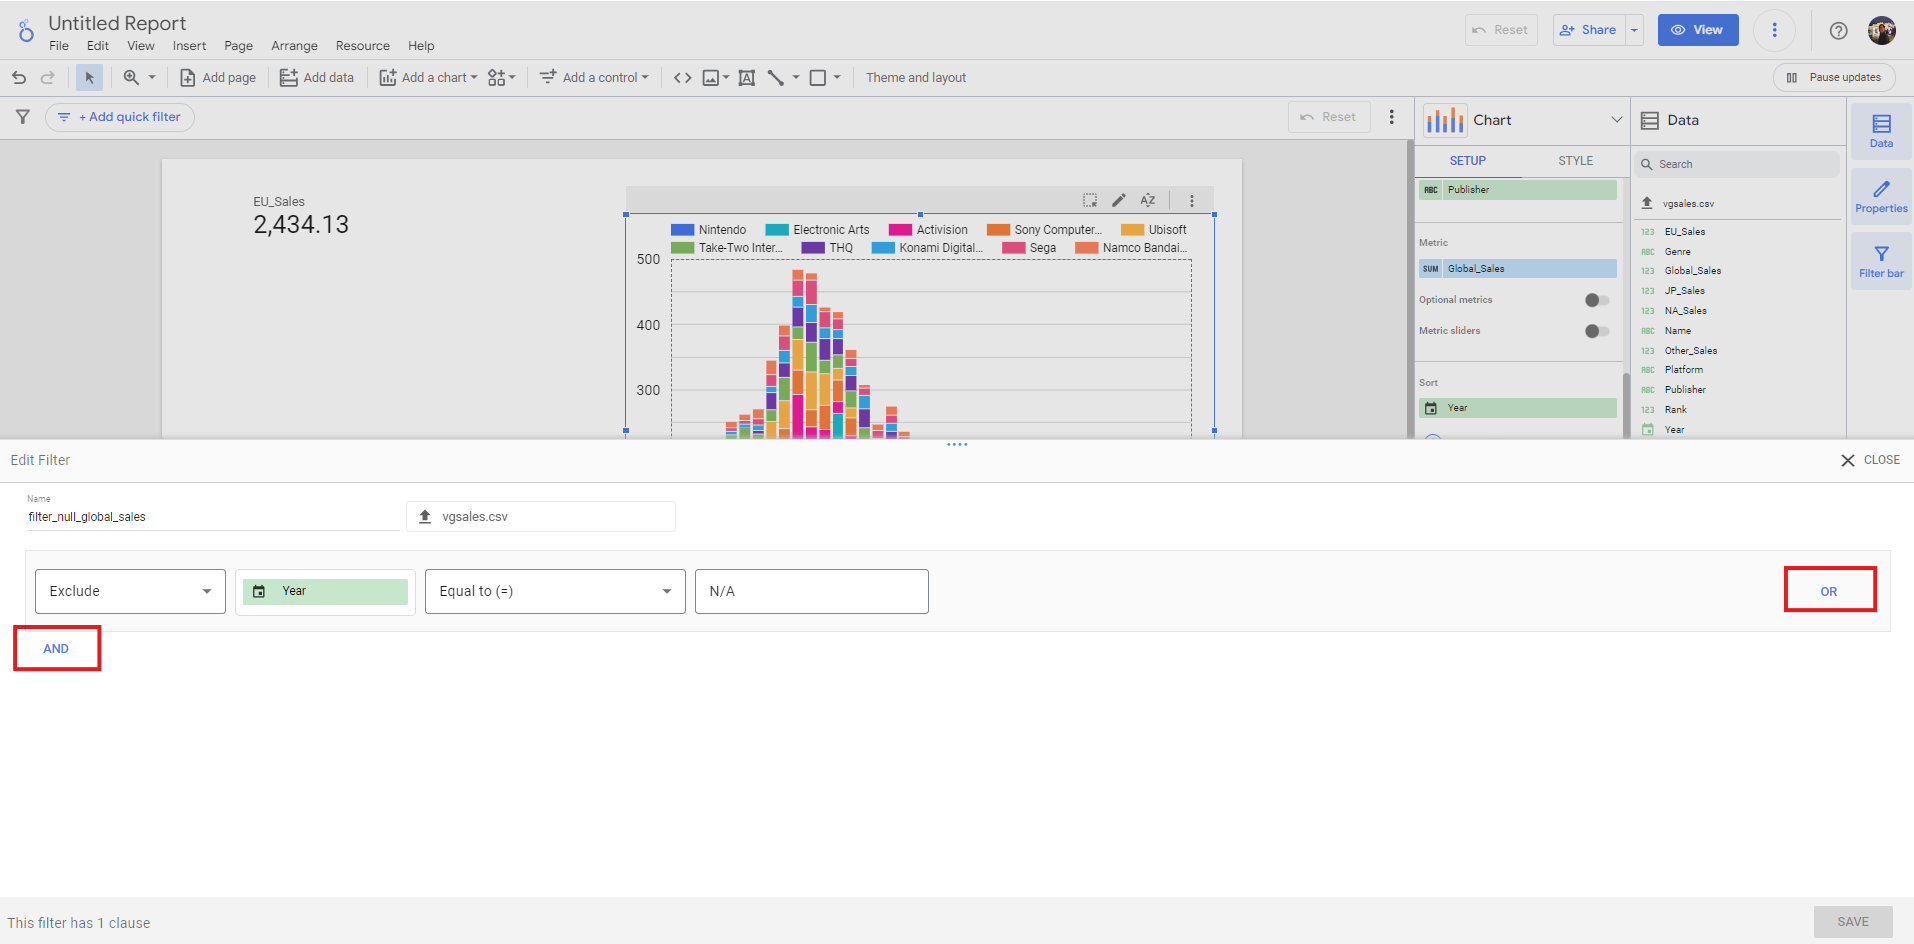Click the embed URL code icon
1914x944 pixels.
(682, 77)
